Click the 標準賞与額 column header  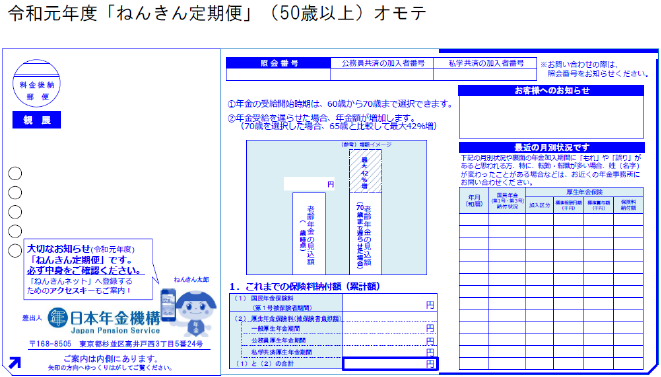(598, 205)
